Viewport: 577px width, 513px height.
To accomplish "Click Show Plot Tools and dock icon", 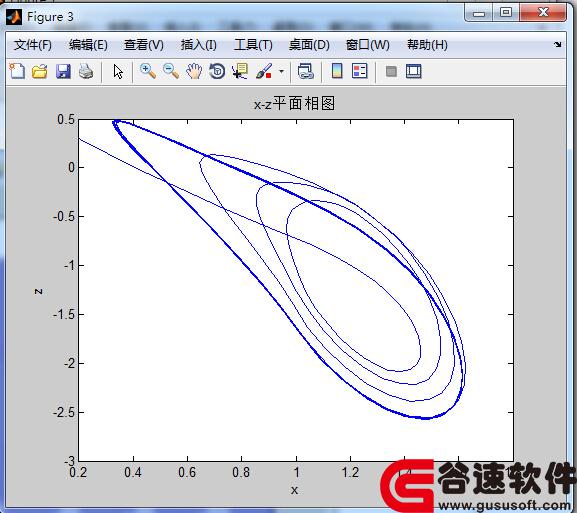I will (x=414, y=71).
